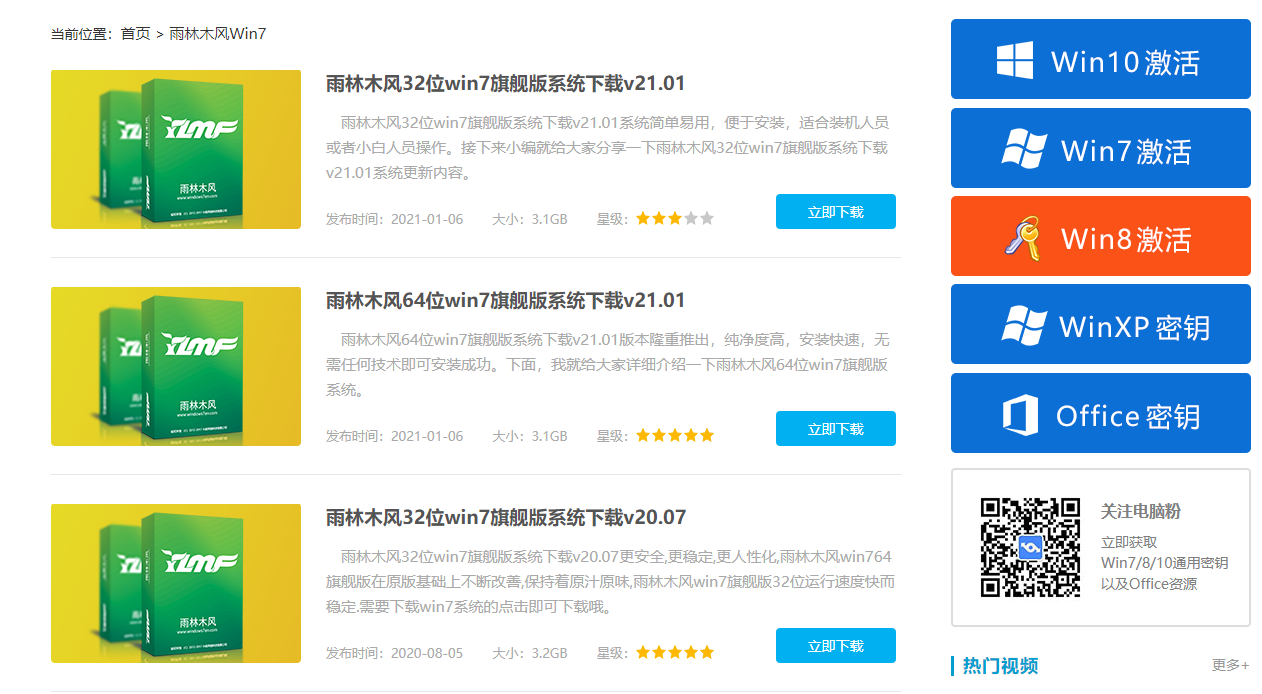Click the keys icon in Win8激活 banner
The width and height of the screenshot is (1262, 694).
pyautogui.click(x=1021, y=238)
